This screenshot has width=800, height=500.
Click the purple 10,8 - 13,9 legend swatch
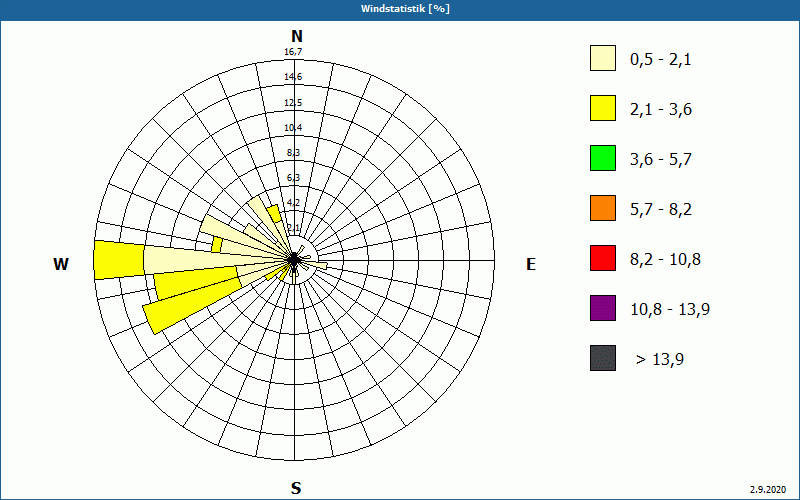coord(603,308)
